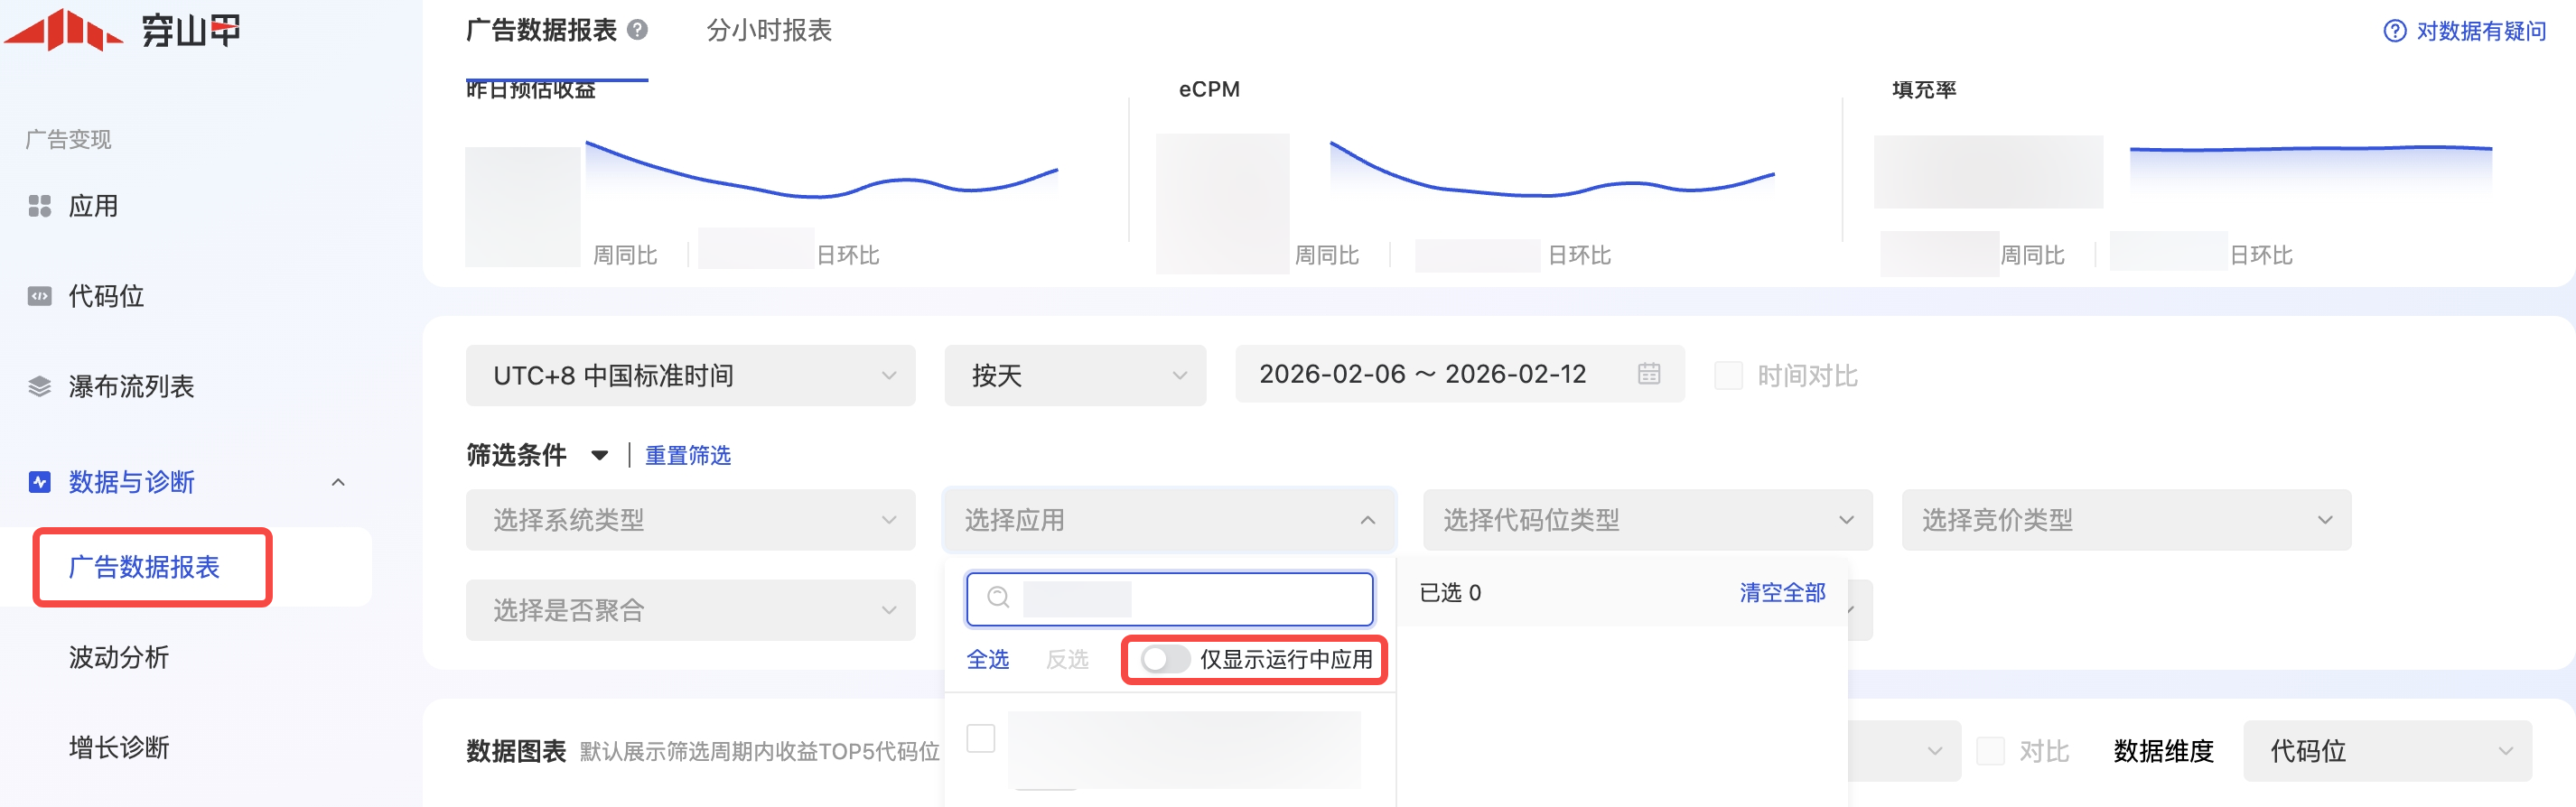
Task: Click the 重置筛选 link
Action: click(x=687, y=456)
